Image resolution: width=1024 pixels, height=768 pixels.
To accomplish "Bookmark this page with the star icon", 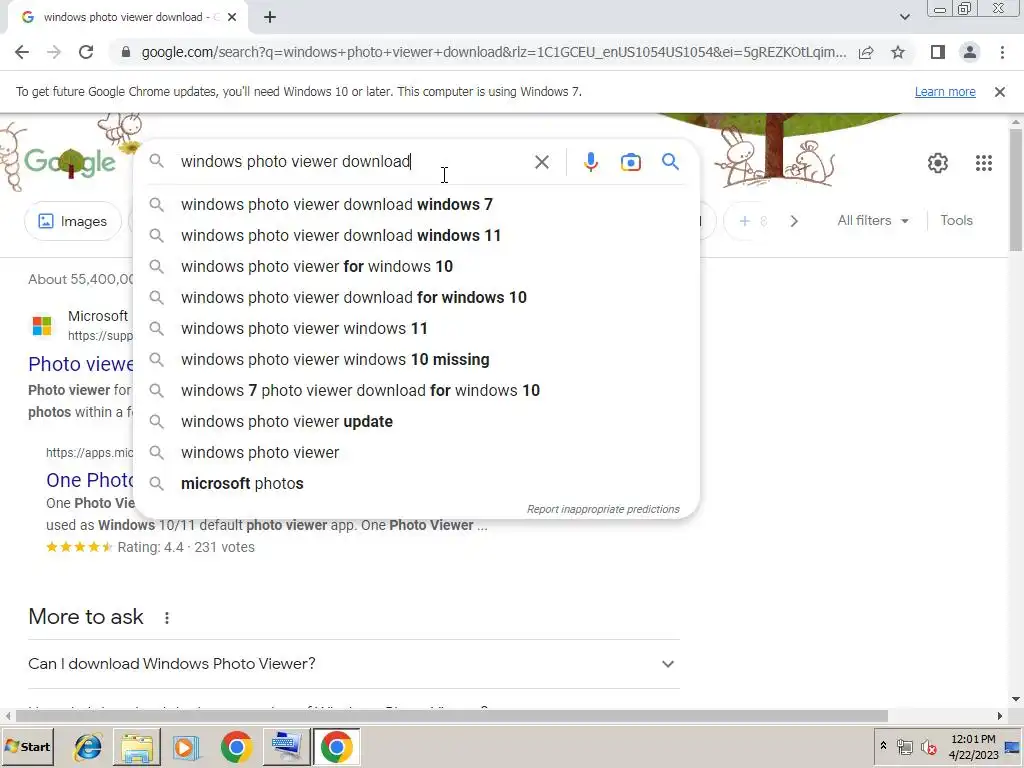I will click(x=898, y=52).
